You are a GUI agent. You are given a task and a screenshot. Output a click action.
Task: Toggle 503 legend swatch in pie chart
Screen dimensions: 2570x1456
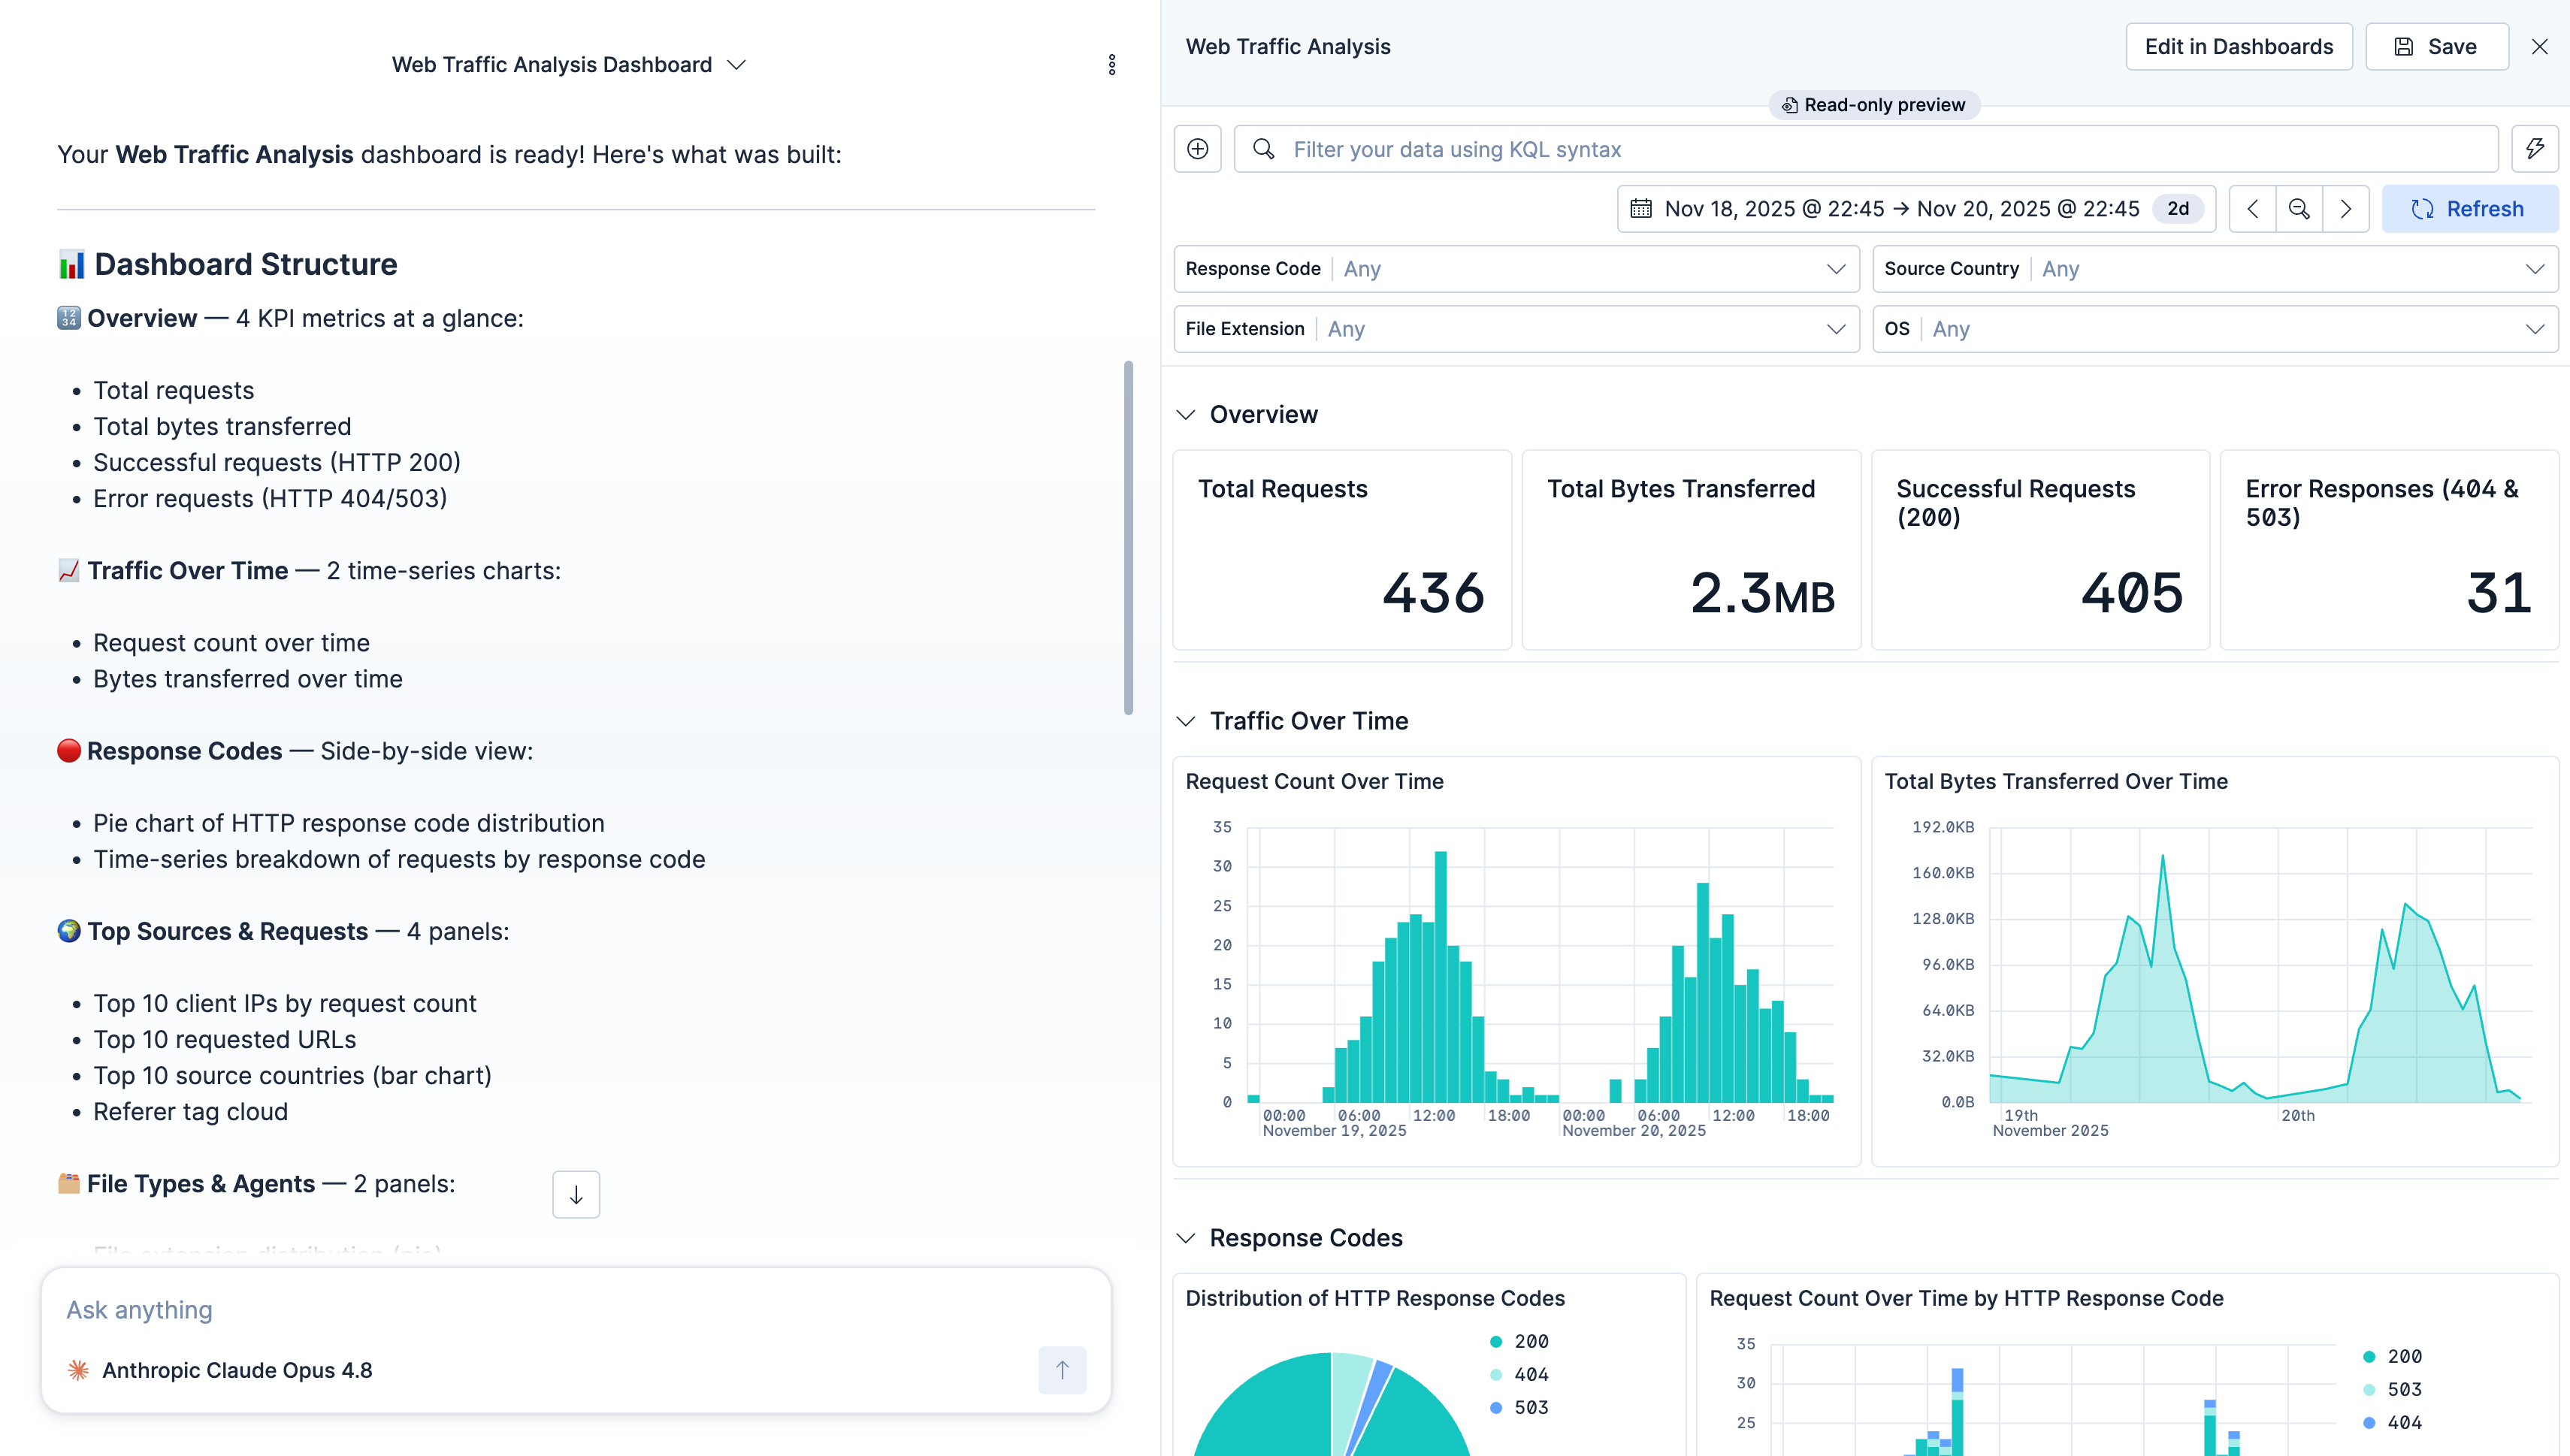pyautogui.click(x=1496, y=1407)
